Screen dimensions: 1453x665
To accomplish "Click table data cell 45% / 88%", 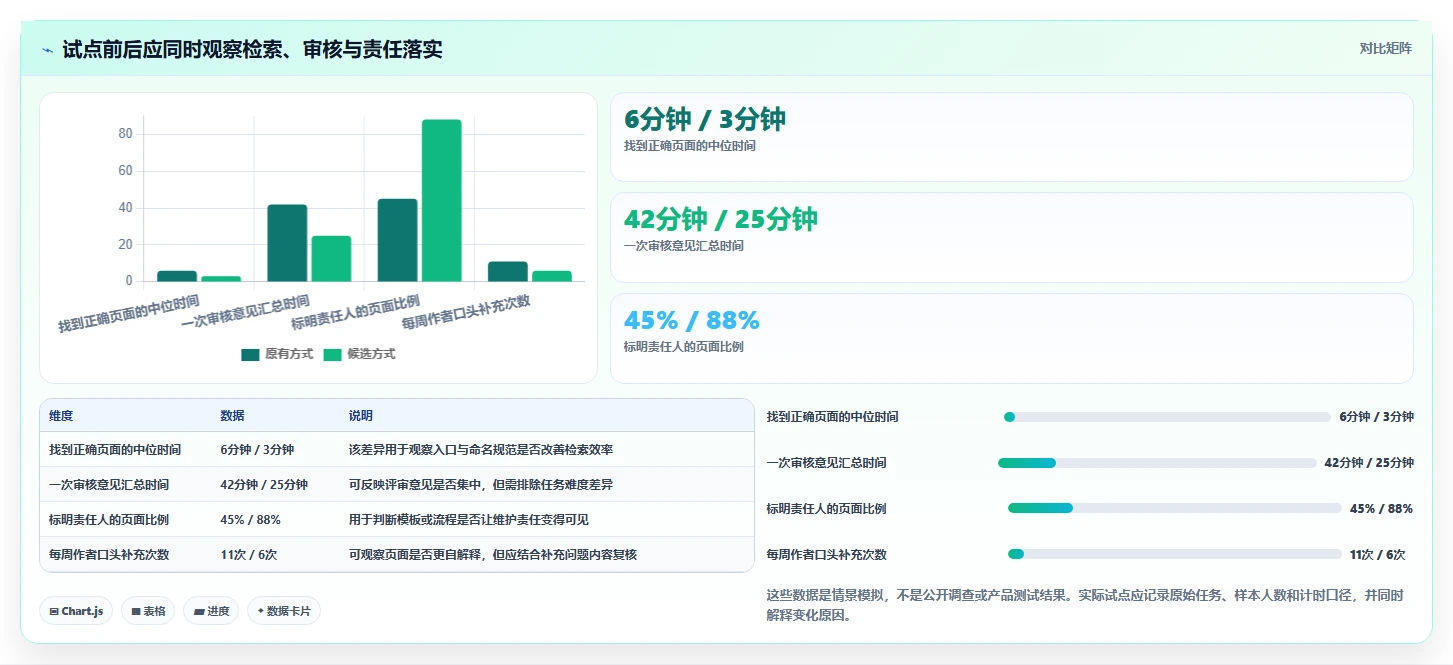I will [x=251, y=520].
